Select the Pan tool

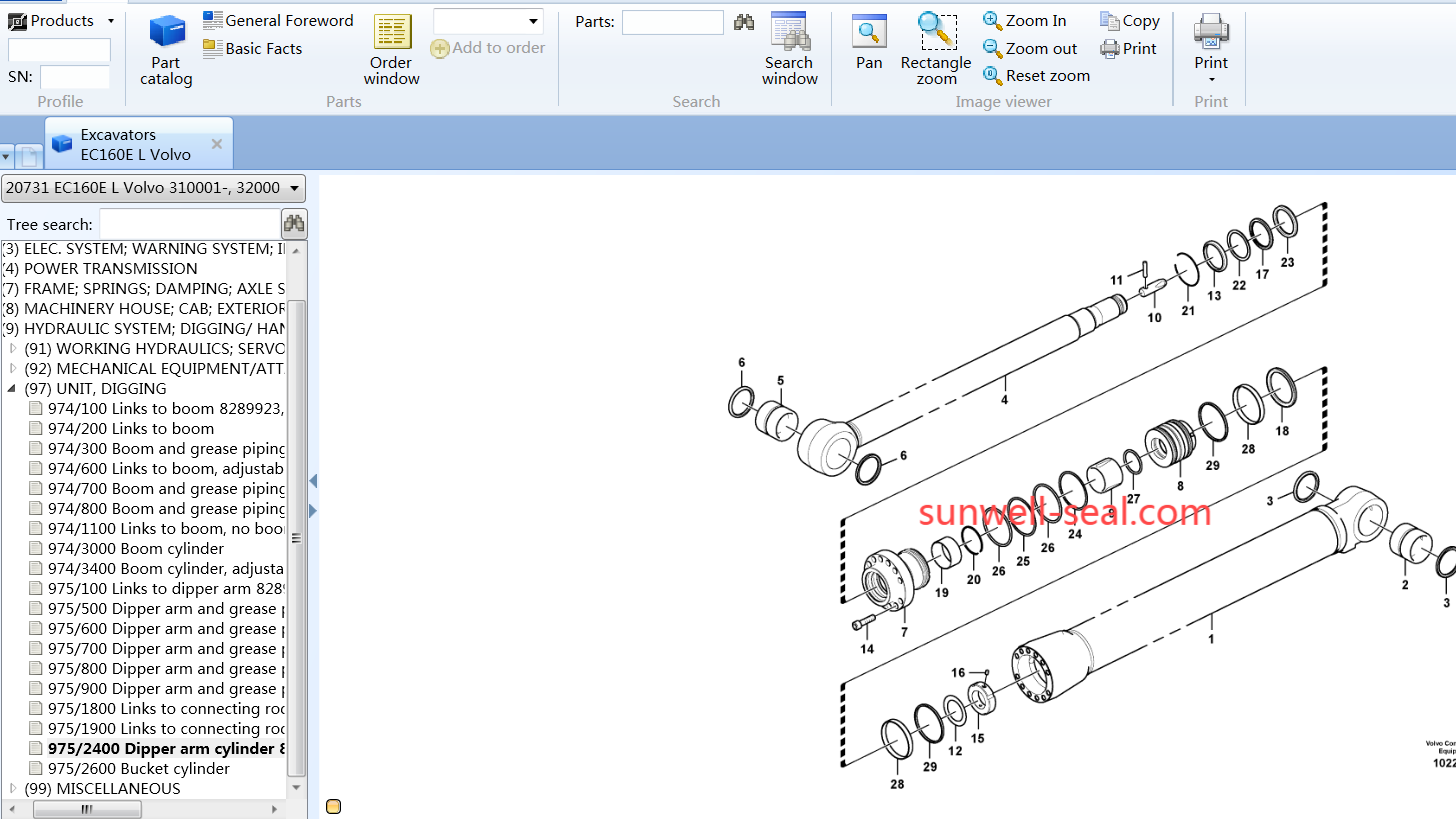click(869, 43)
